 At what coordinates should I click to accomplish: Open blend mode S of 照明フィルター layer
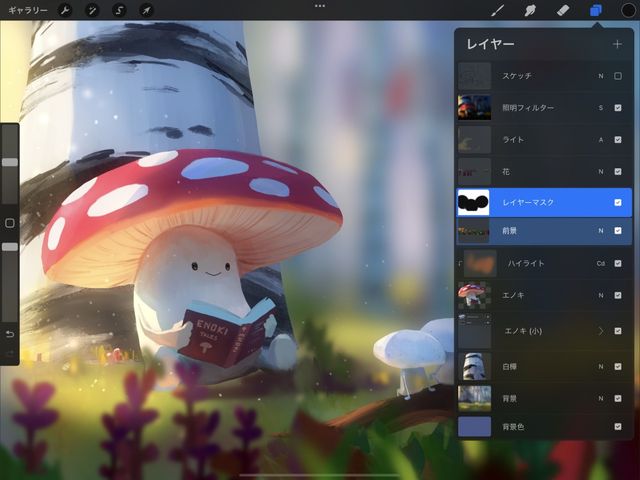coord(601,108)
